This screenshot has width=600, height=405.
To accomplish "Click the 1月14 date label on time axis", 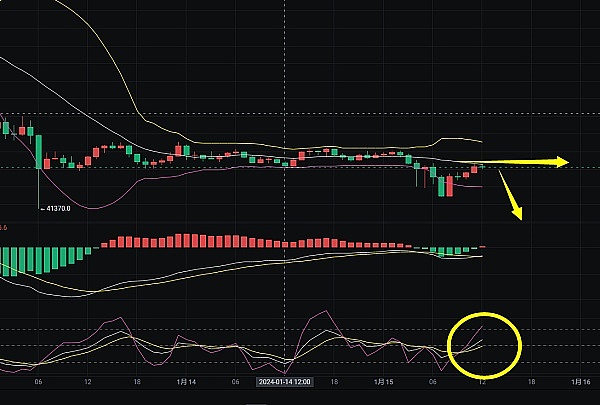I will [185, 382].
